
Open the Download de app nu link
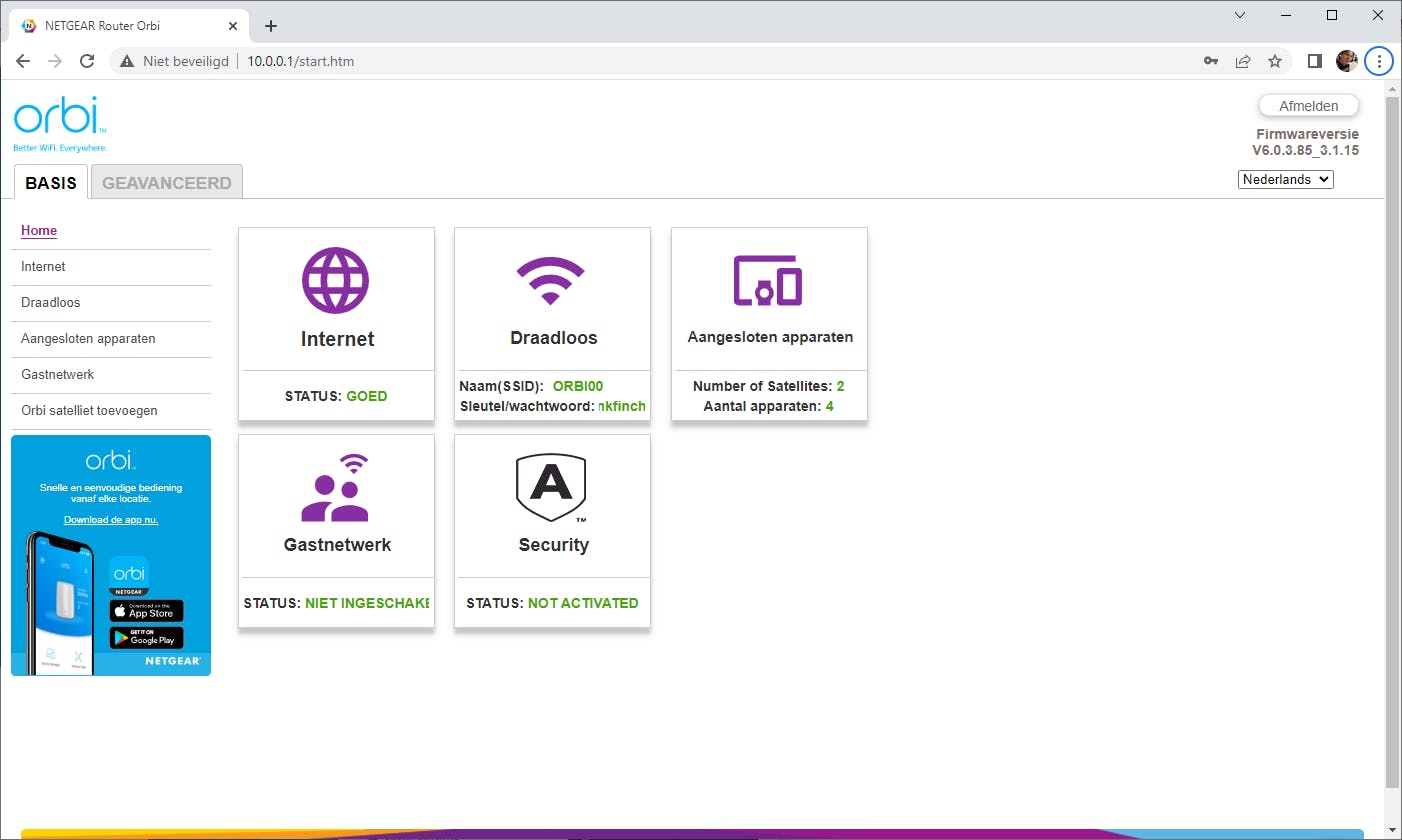click(110, 519)
